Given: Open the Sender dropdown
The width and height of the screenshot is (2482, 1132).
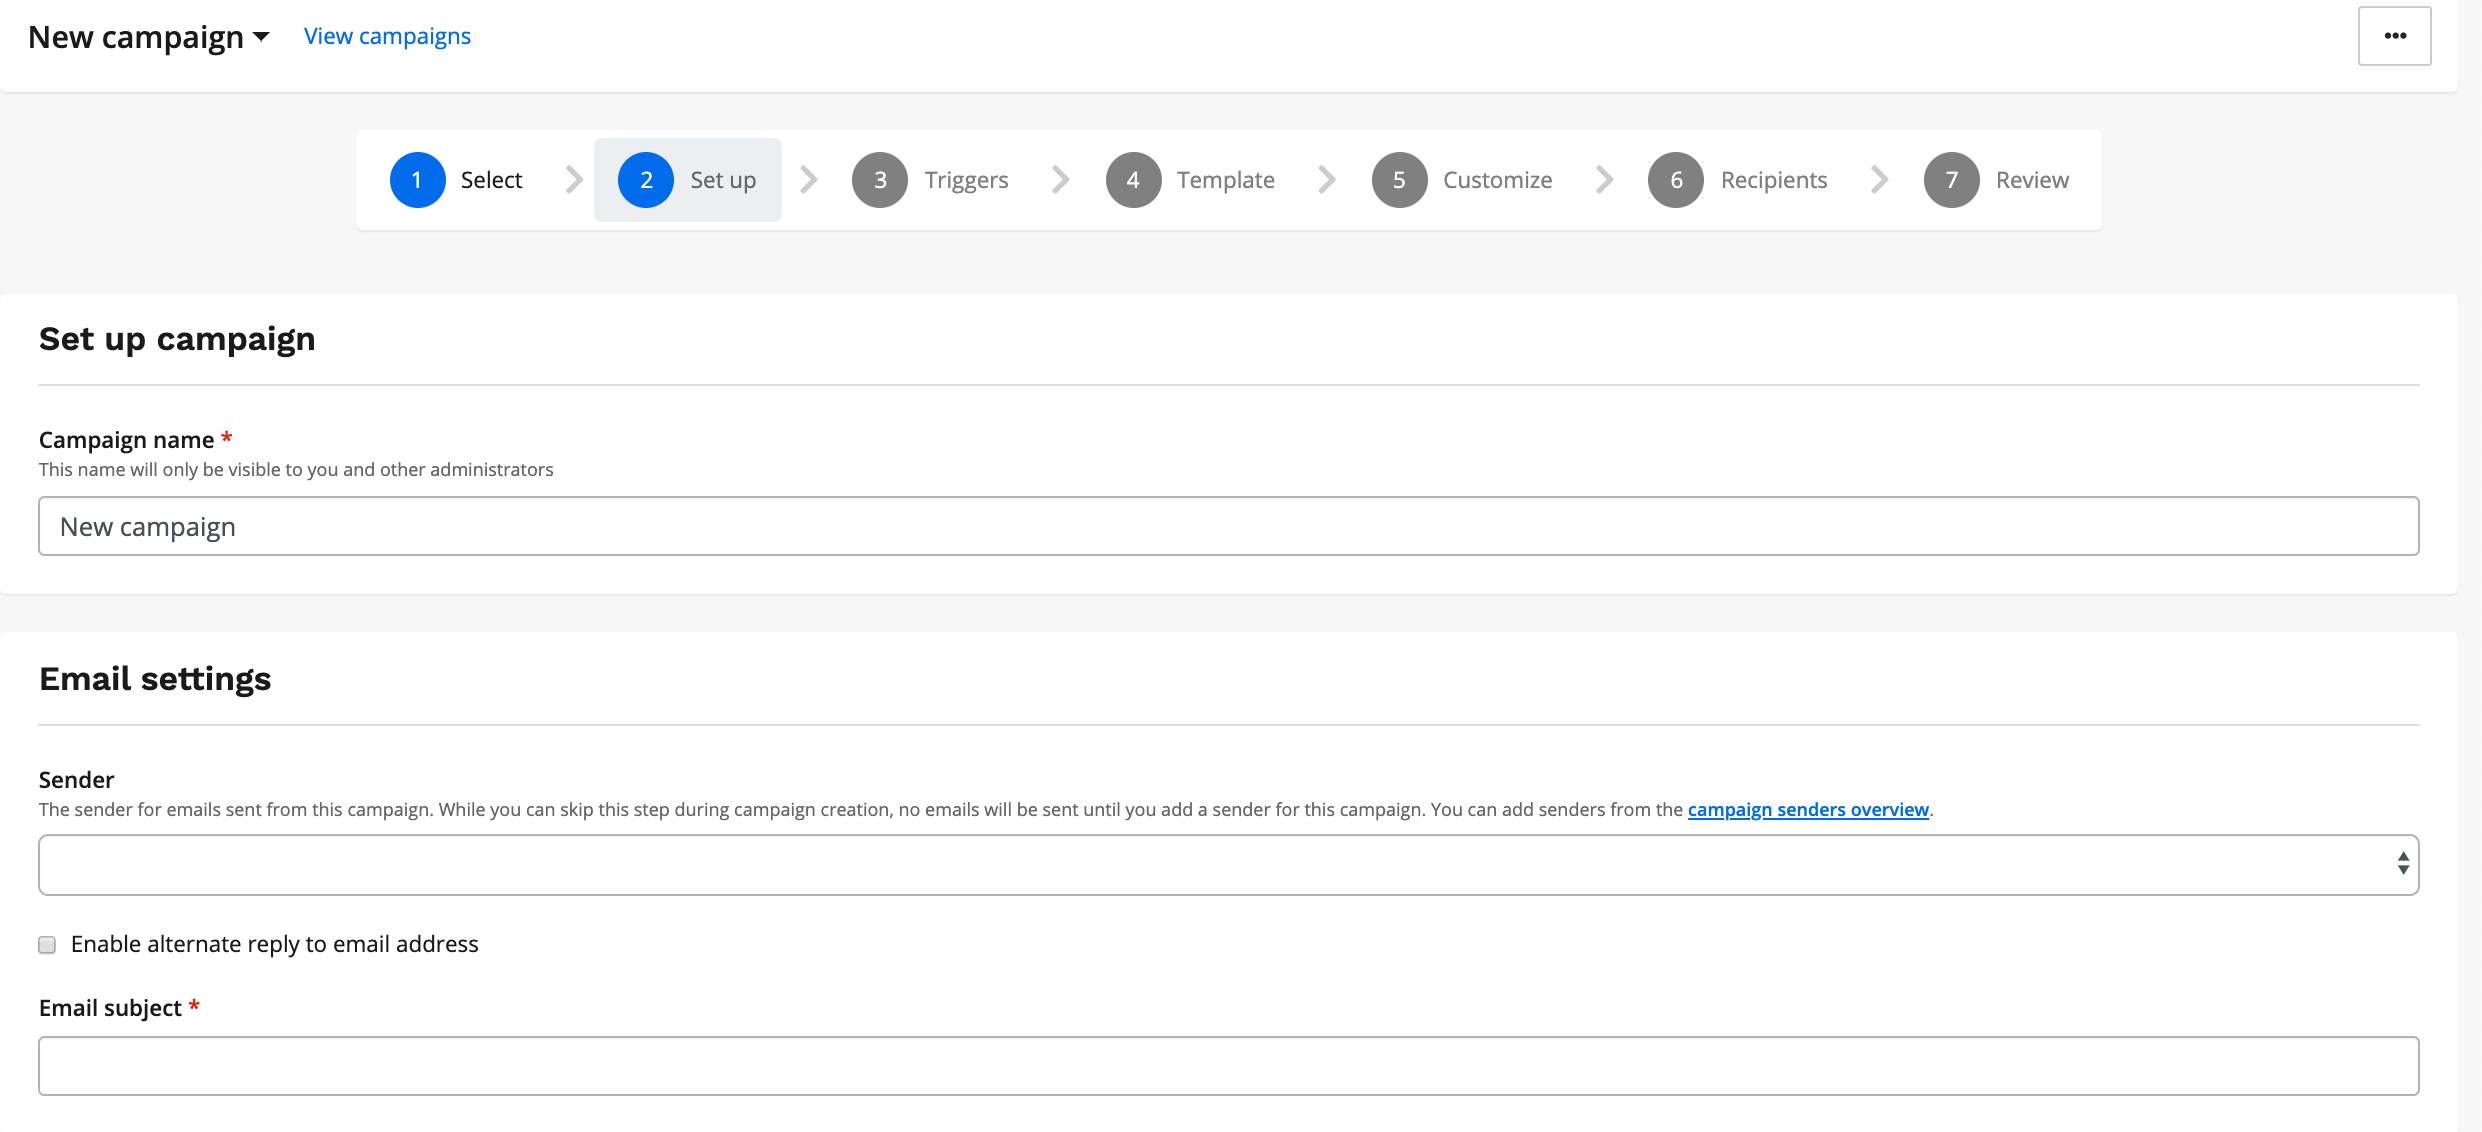Looking at the screenshot, I should click(x=1228, y=865).
